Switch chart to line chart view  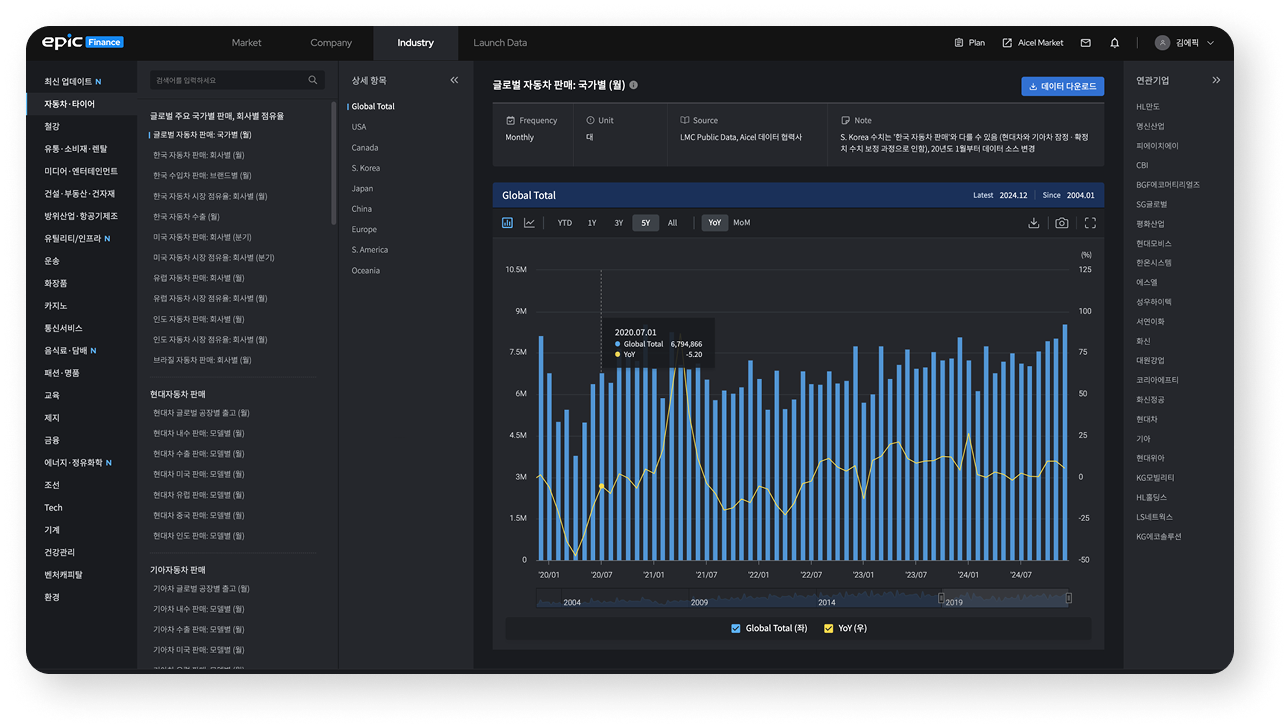click(529, 223)
